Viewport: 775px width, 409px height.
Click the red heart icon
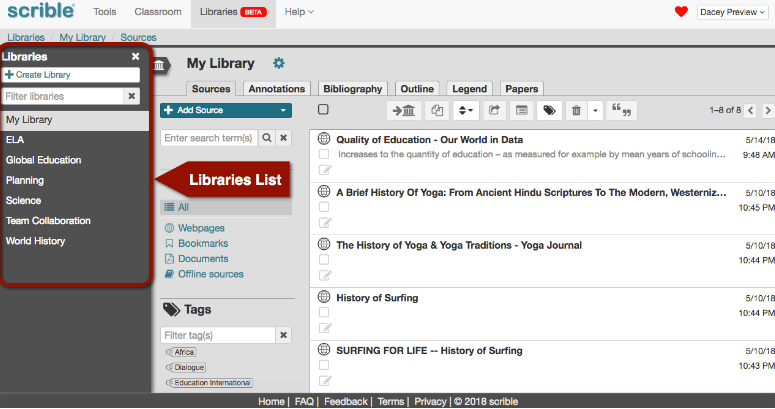(x=681, y=11)
